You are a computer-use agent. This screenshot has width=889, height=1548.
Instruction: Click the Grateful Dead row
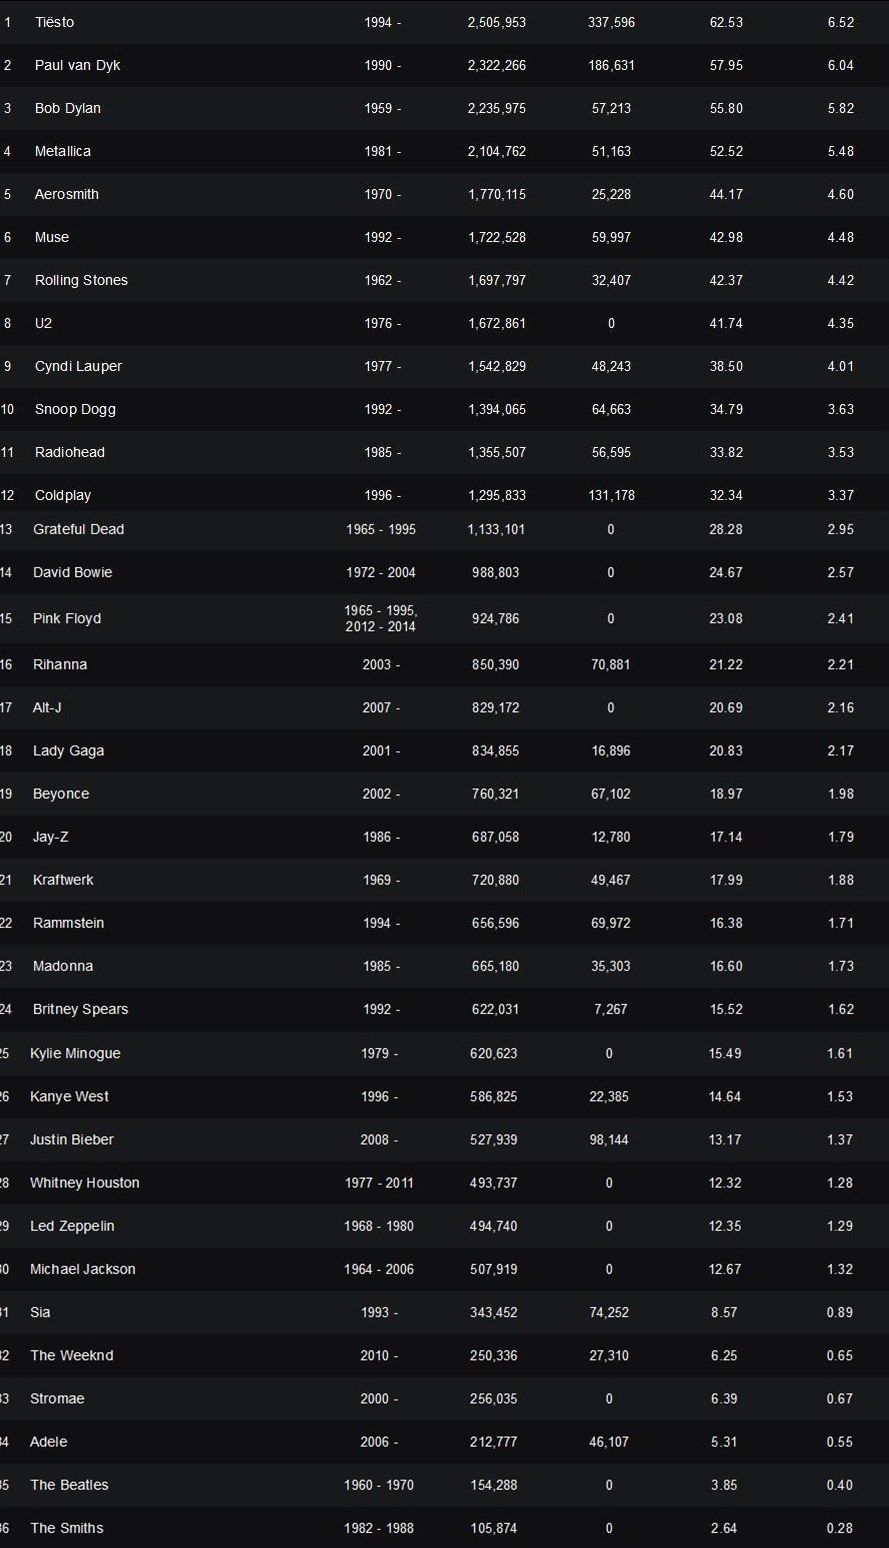pos(444,529)
